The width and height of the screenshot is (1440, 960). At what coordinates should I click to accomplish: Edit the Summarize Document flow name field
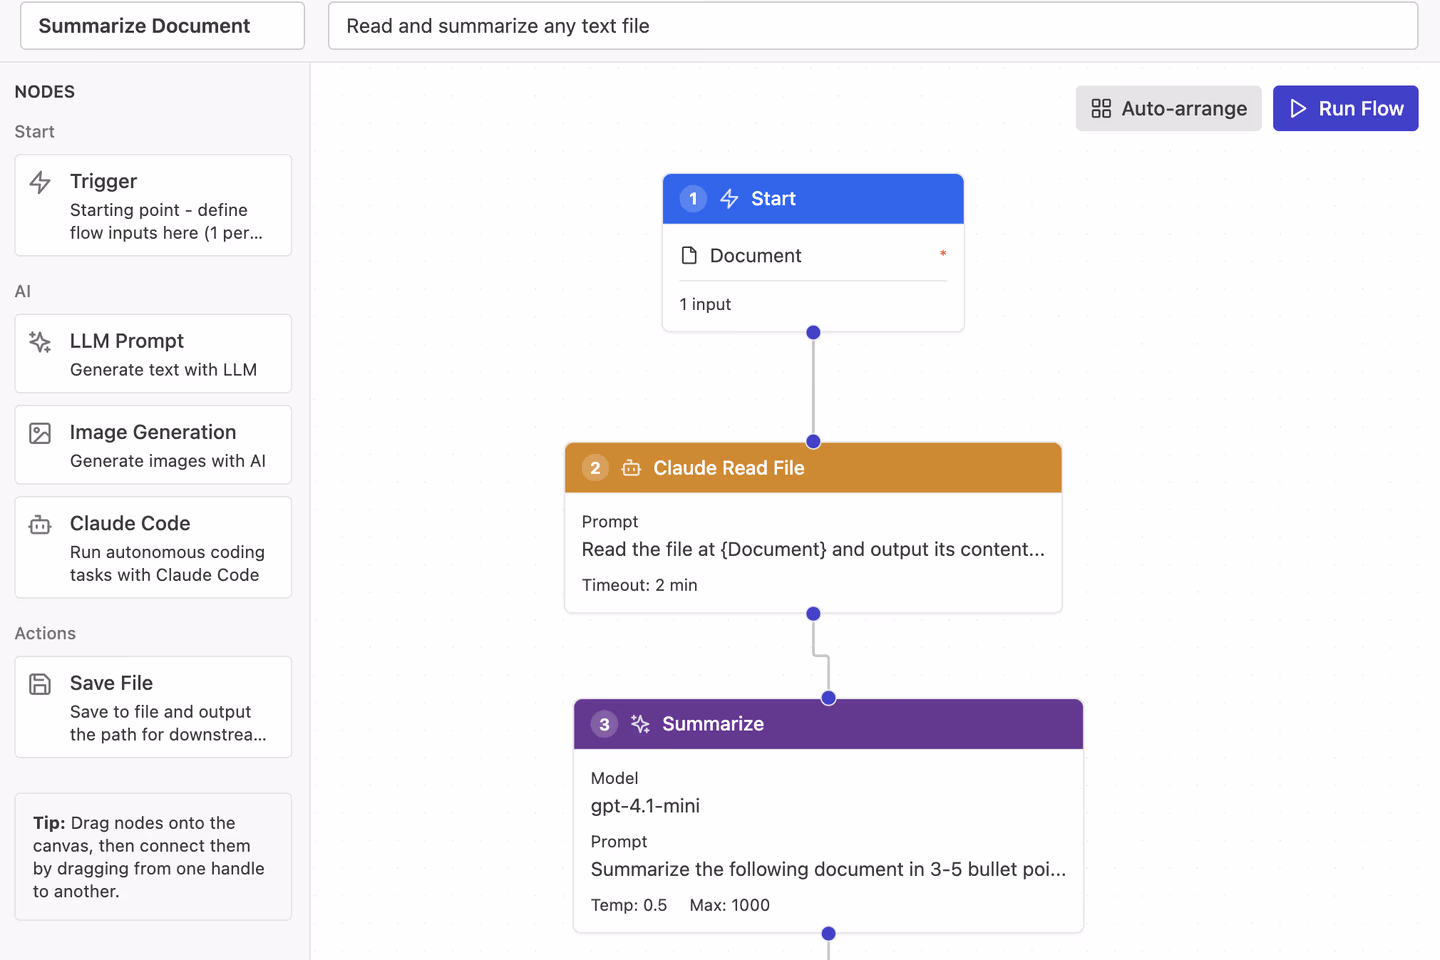pos(162,26)
